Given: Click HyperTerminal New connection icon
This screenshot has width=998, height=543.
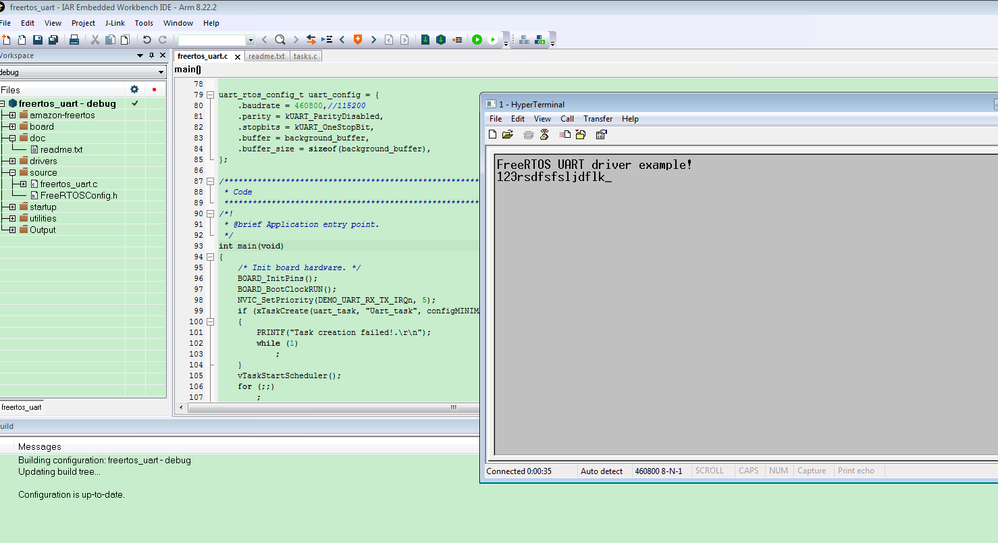Looking at the screenshot, I should 492,134.
